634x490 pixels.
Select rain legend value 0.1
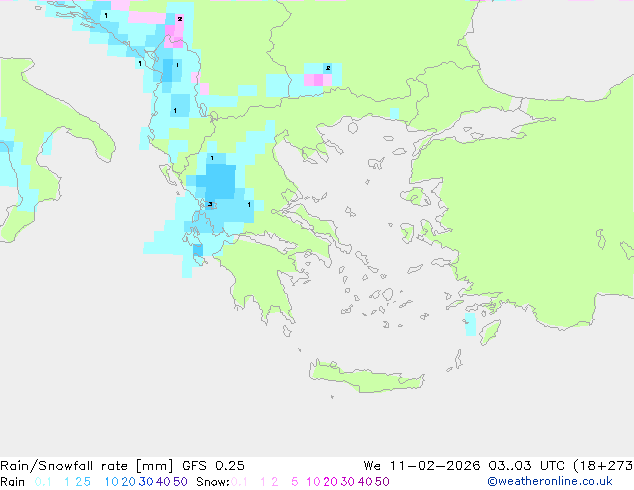click(x=43, y=482)
